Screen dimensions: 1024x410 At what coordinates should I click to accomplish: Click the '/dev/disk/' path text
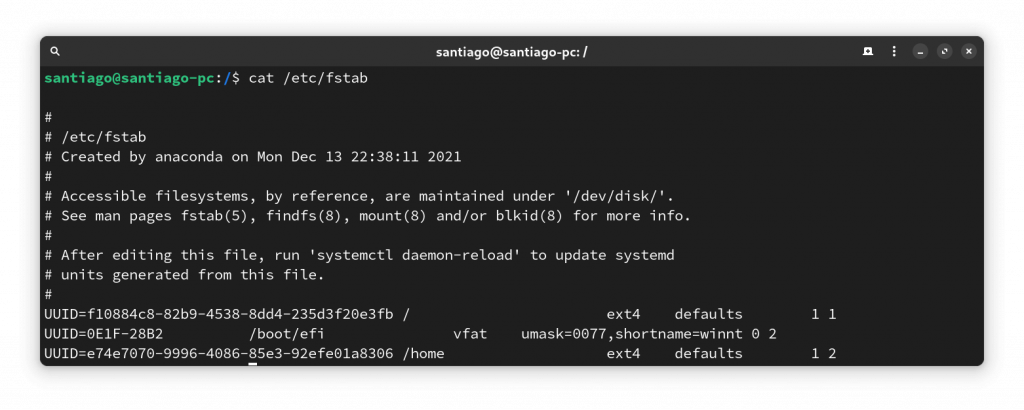pyautogui.click(x=614, y=196)
